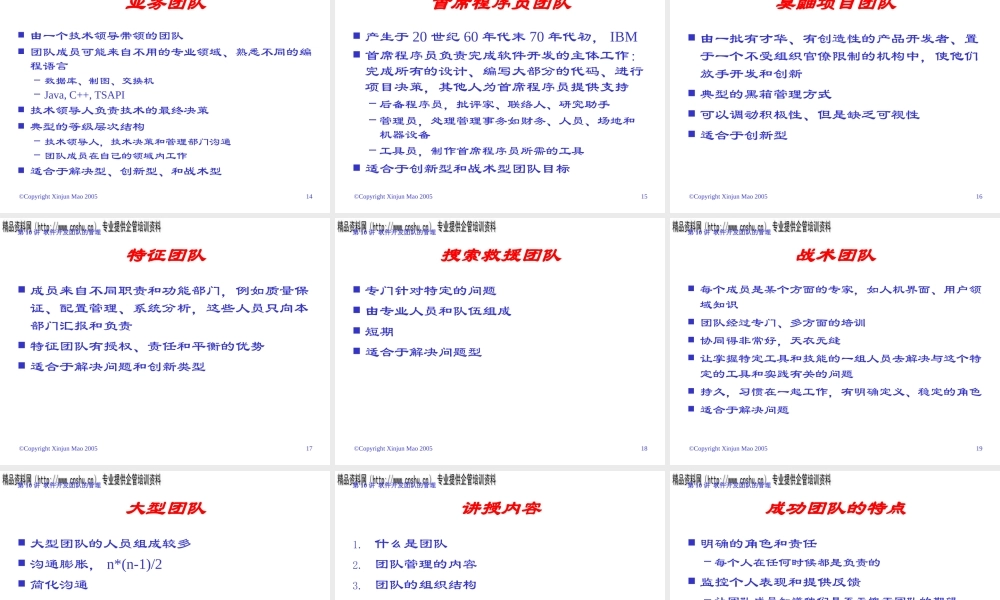Click page number 18 in slide footer
Image resolution: width=1000 pixels, height=600 pixels.
644,448
